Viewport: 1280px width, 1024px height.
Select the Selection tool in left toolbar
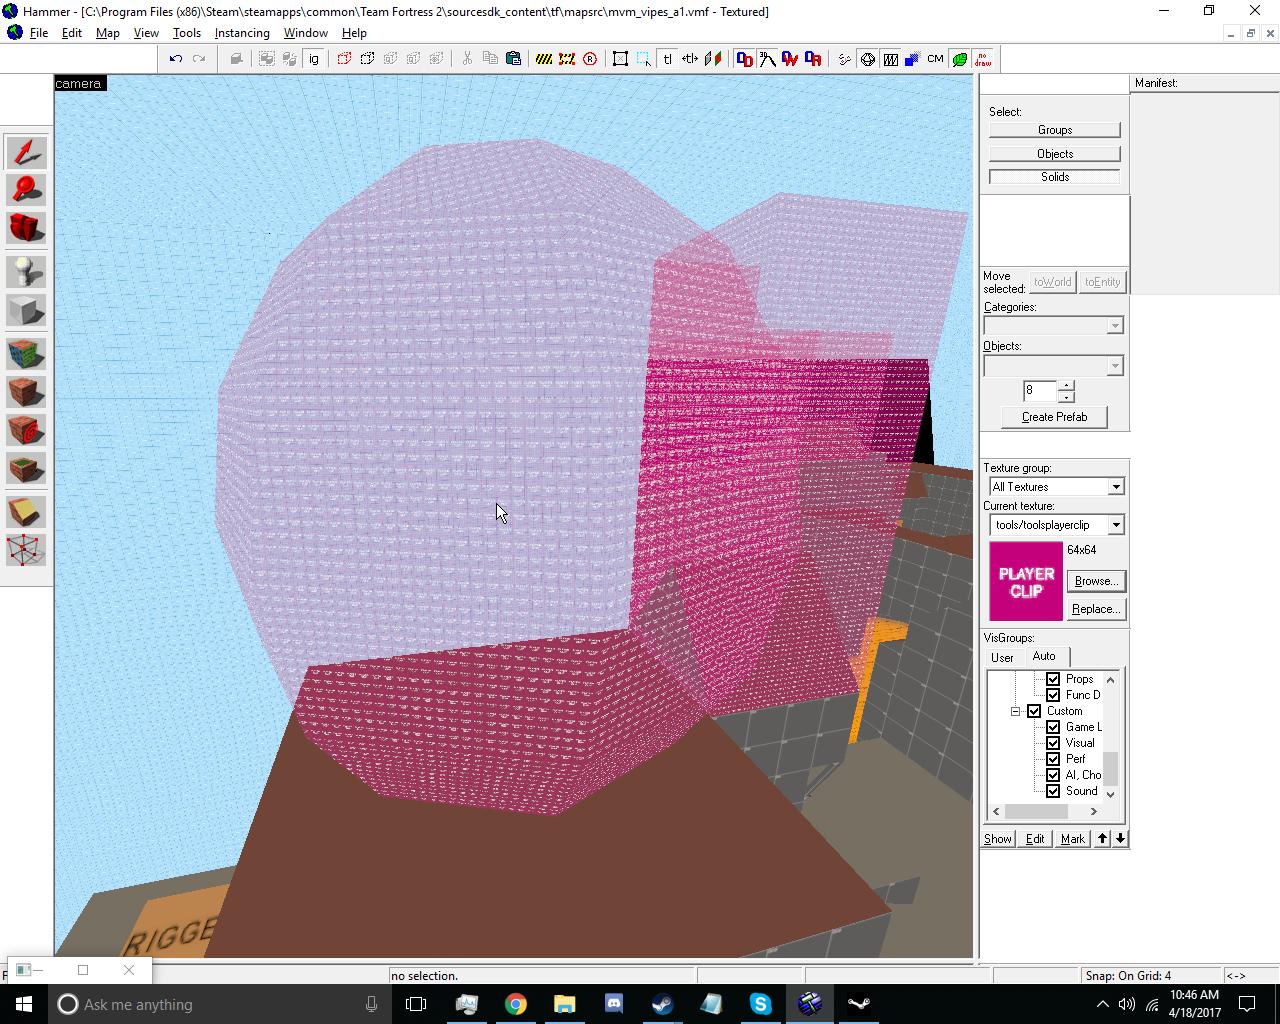click(26, 153)
